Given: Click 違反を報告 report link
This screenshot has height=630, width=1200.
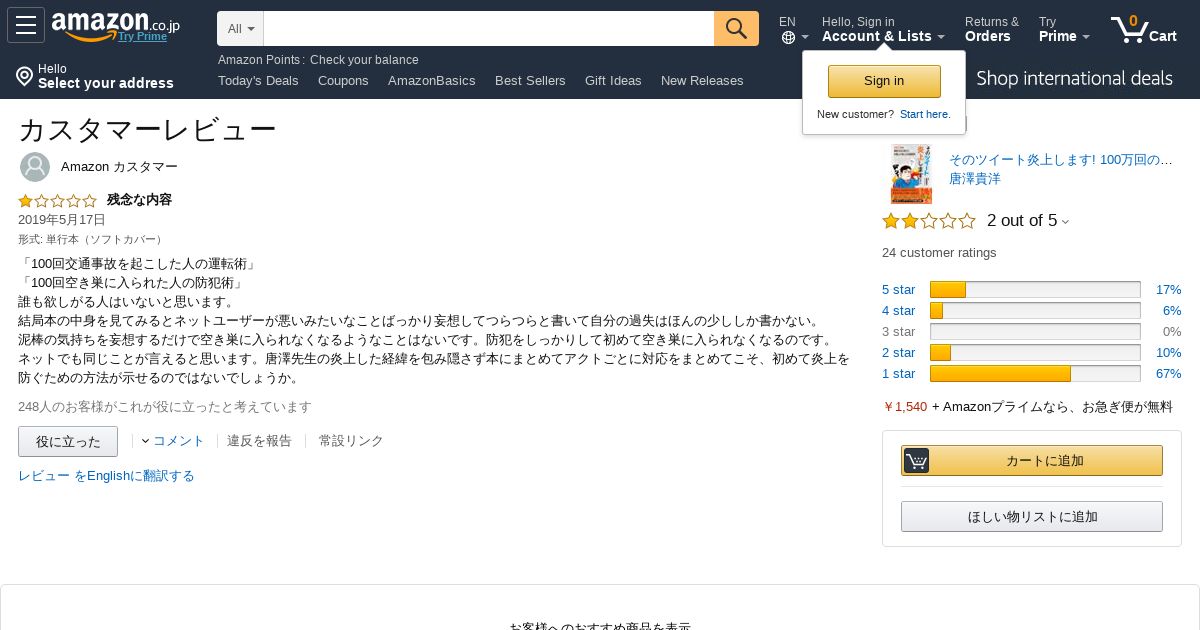Looking at the screenshot, I should [259, 441].
